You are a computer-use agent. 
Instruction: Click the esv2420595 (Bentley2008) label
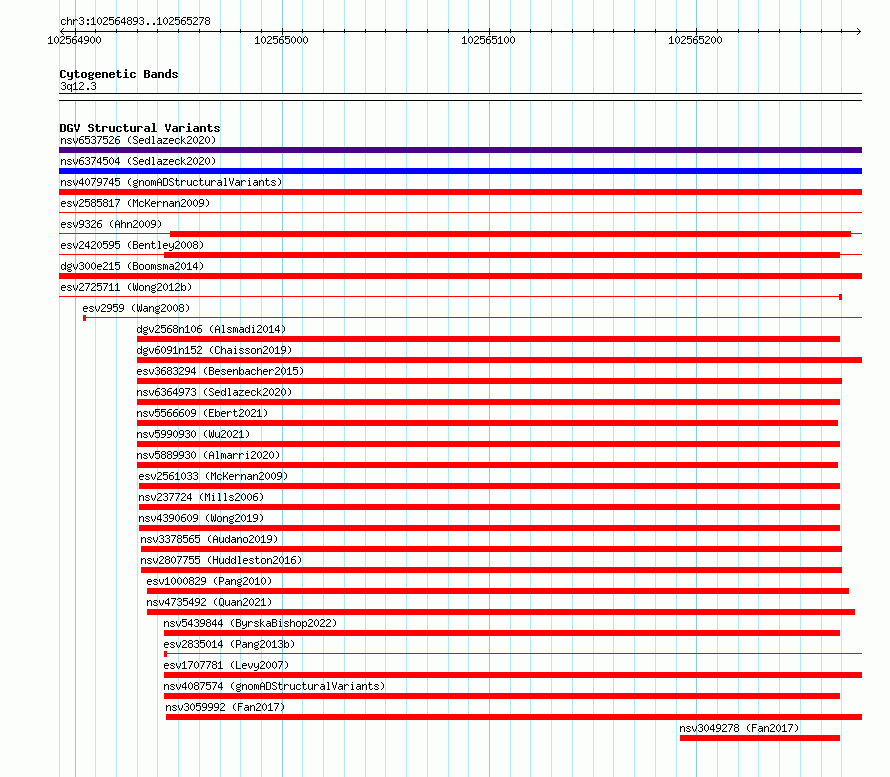pyautogui.click(x=132, y=245)
